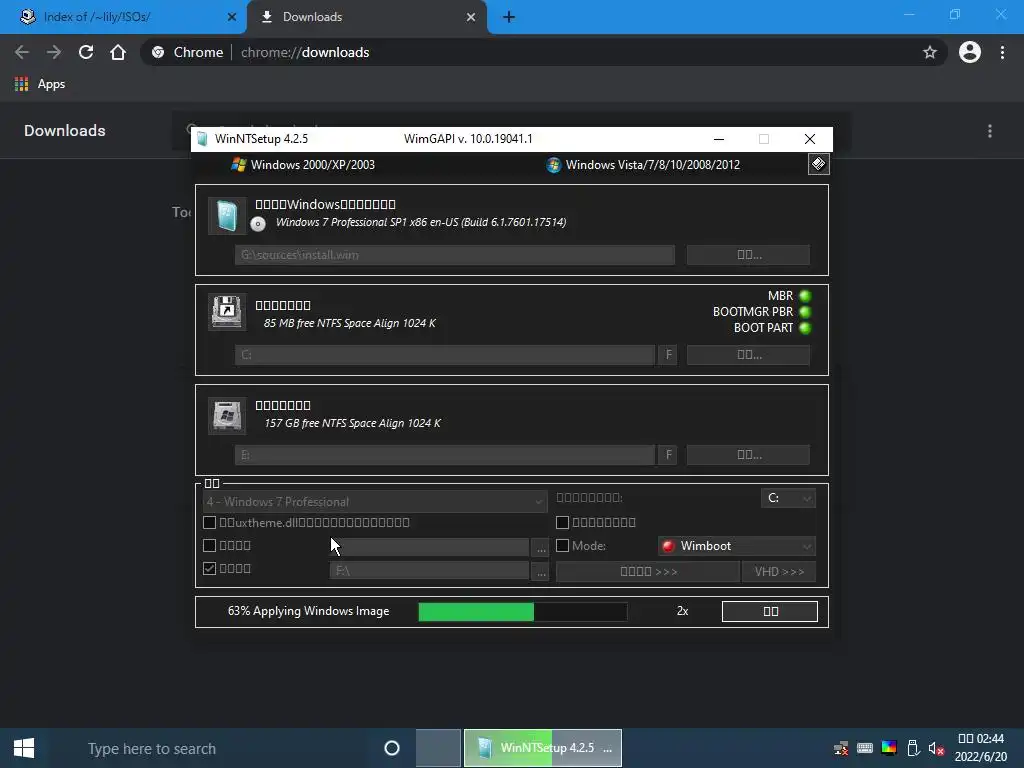
Task: Open the Apps bookmarks shortcut
Action: [40, 84]
